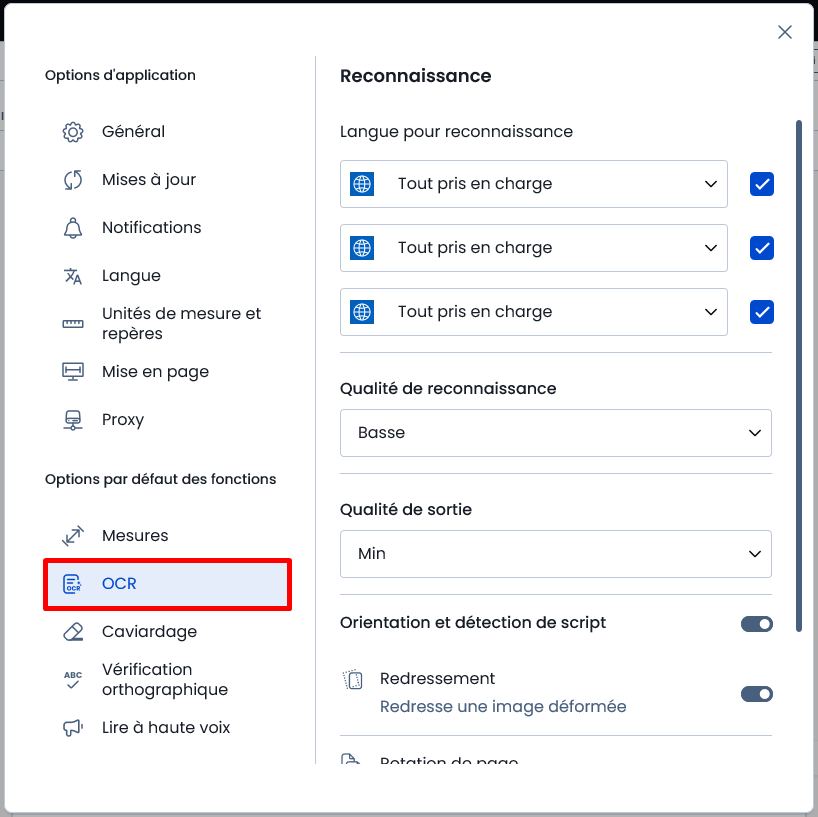Close the options dialog
The height and width of the screenshot is (817, 818).
(785, 32)
